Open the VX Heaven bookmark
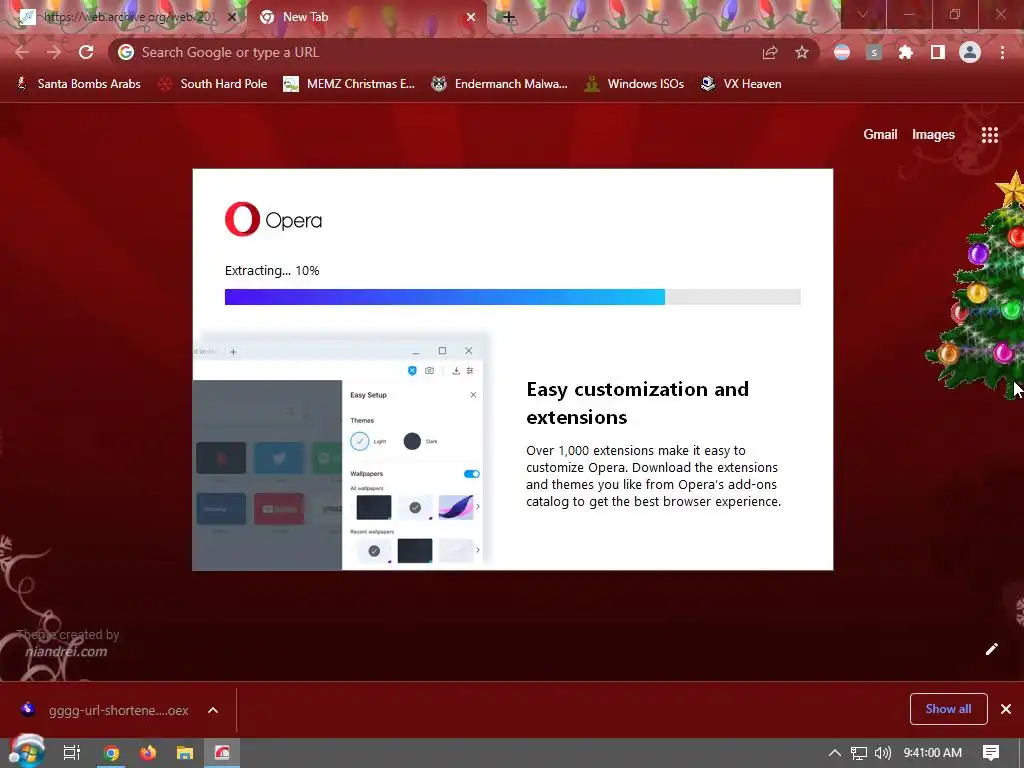The width and height of the screenshot is (1024, 768). pos(741,84)
